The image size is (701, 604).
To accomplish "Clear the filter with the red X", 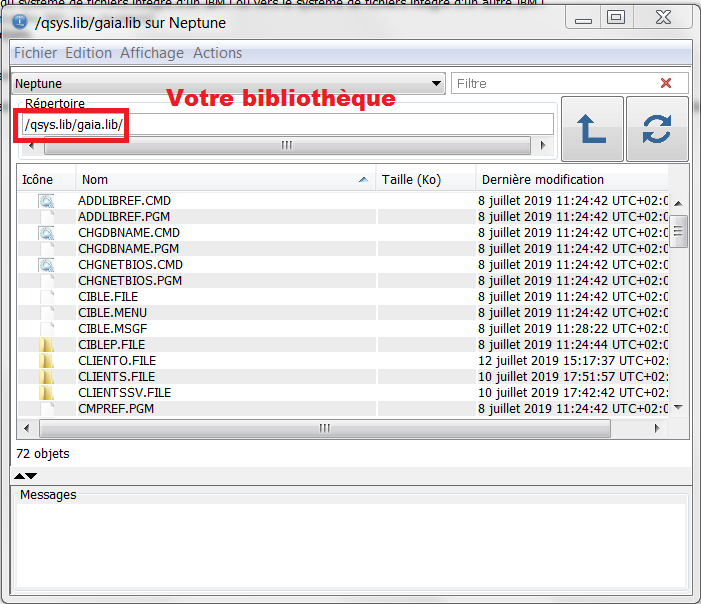I will click(x=667, y=84).
